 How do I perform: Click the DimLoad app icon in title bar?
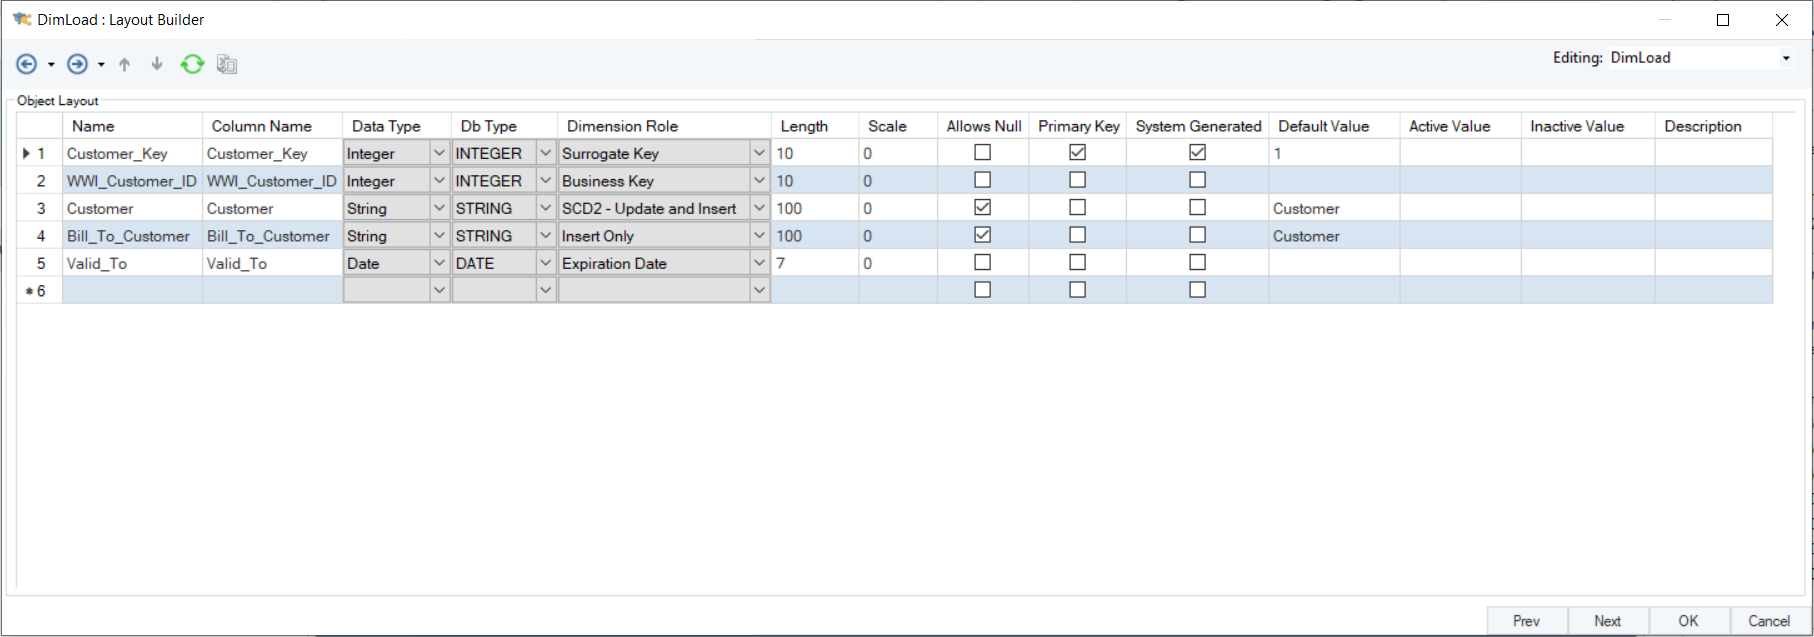click(21, 20)
